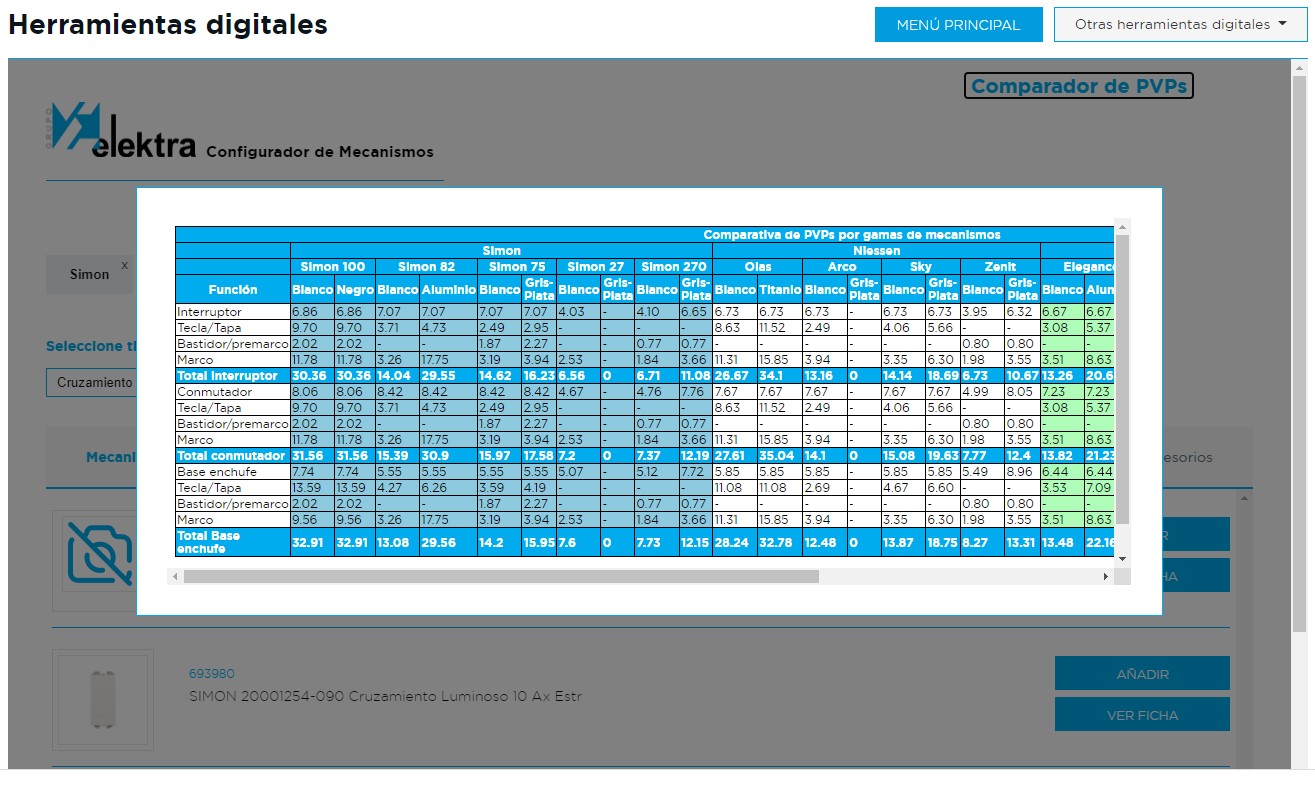Select the Simon 75 column header
This screenshot has height=788, width=1315.
[x=516, y=267]
